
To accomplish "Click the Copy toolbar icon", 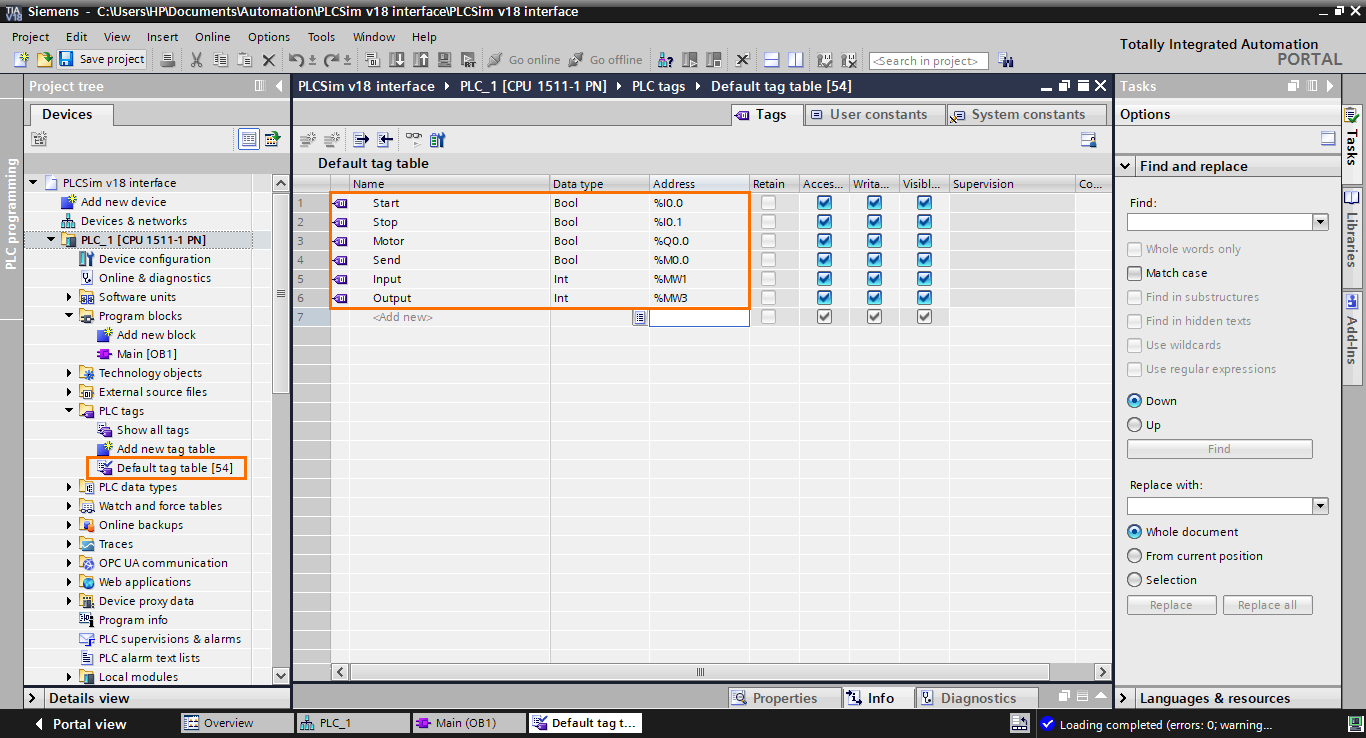I will coord(220,60).
